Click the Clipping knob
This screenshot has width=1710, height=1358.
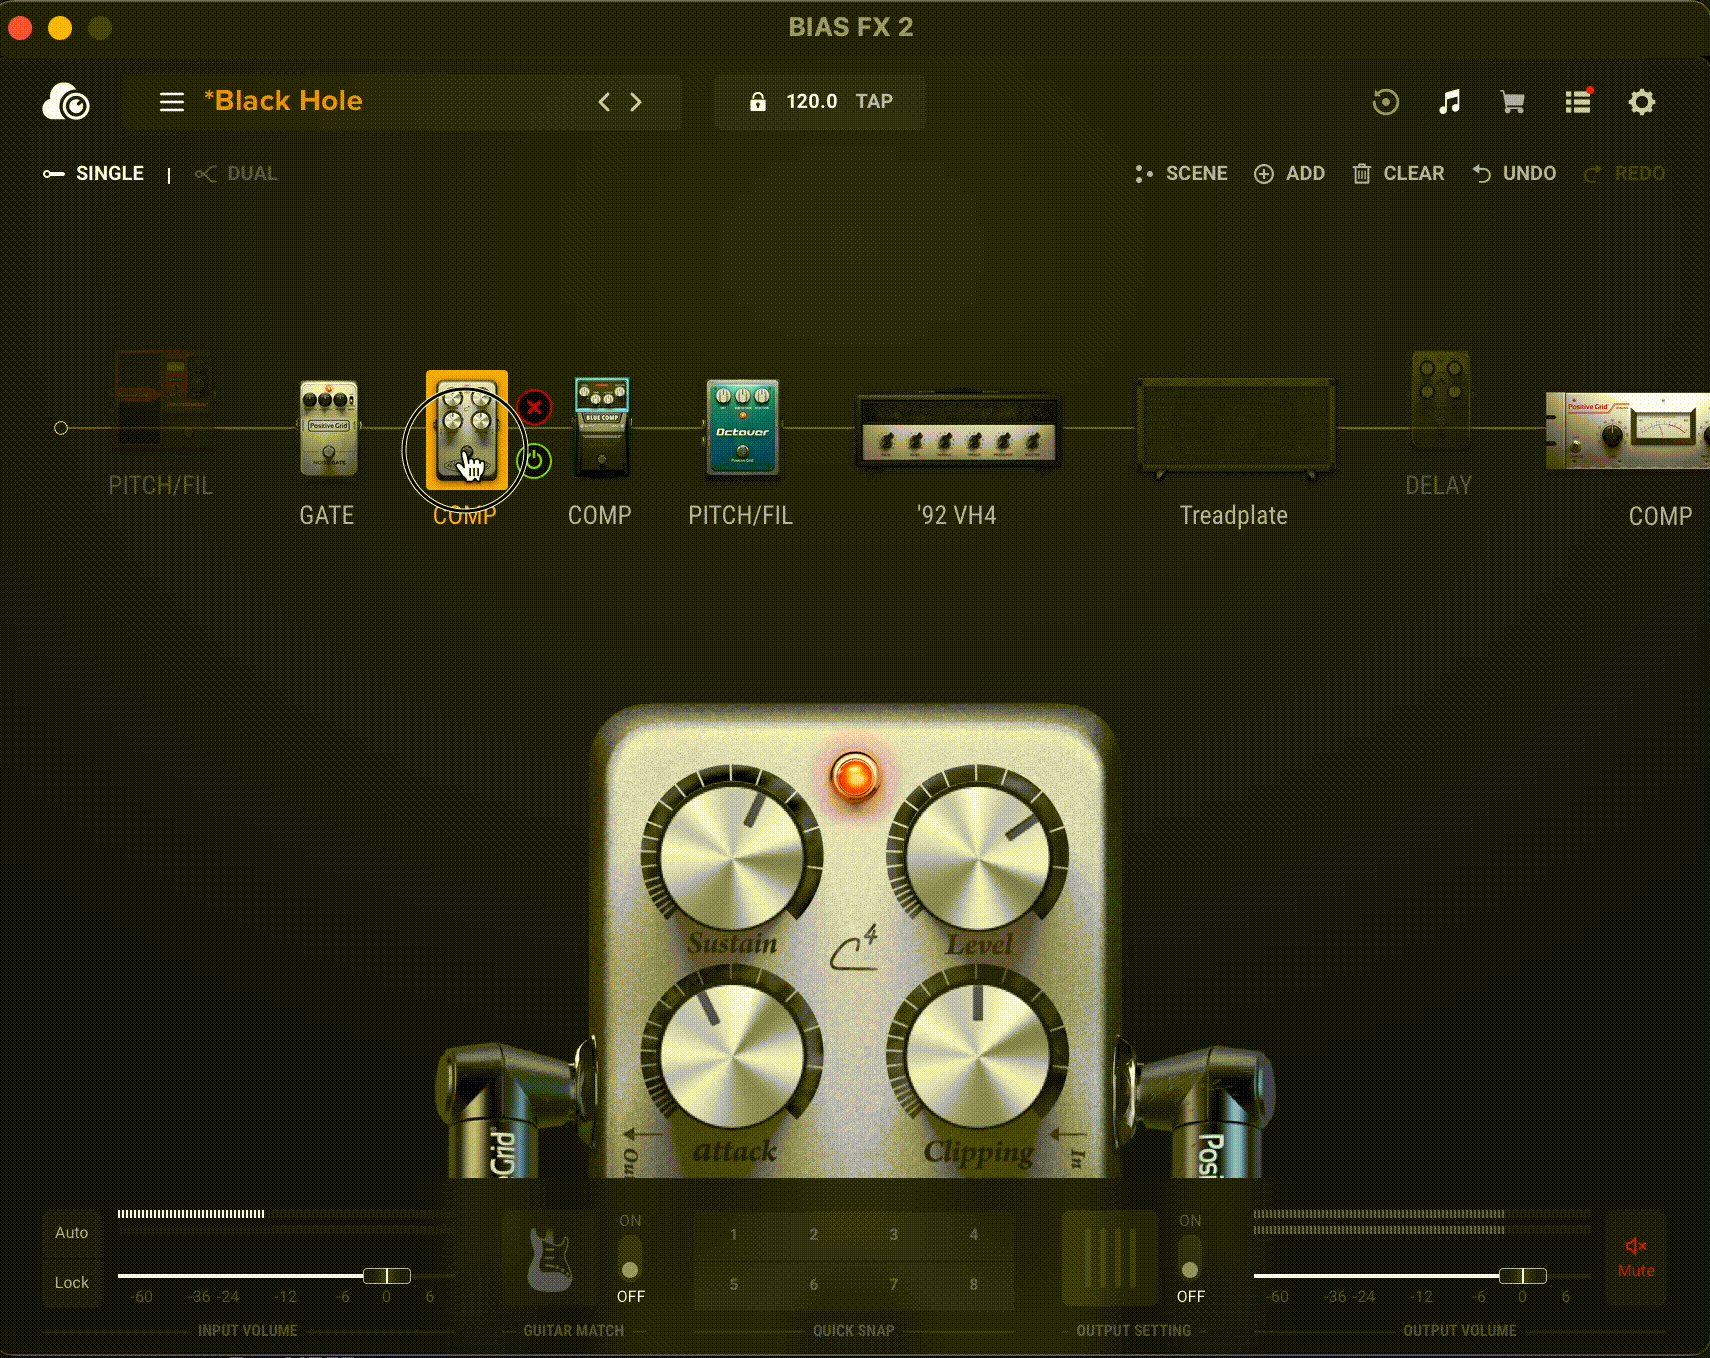977,1055
